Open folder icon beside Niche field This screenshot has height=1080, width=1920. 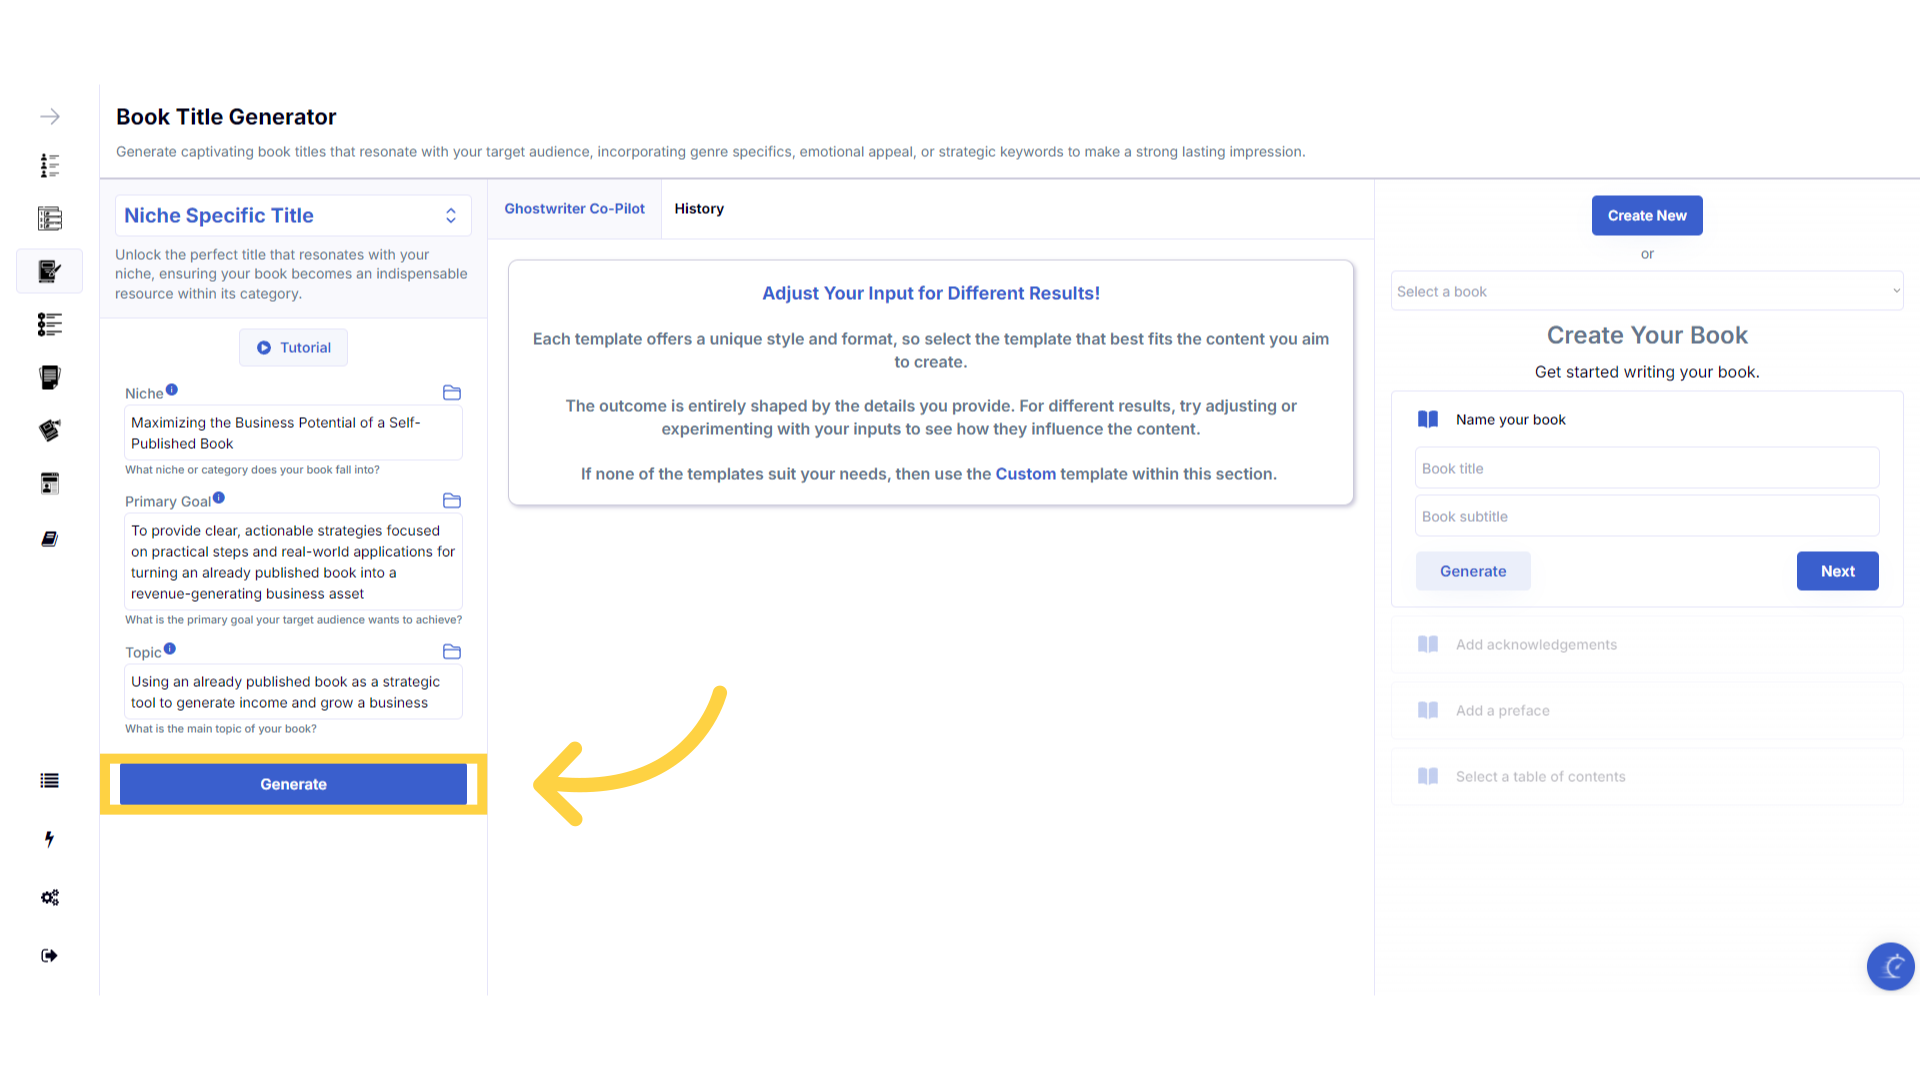click(x=452, y=393)
